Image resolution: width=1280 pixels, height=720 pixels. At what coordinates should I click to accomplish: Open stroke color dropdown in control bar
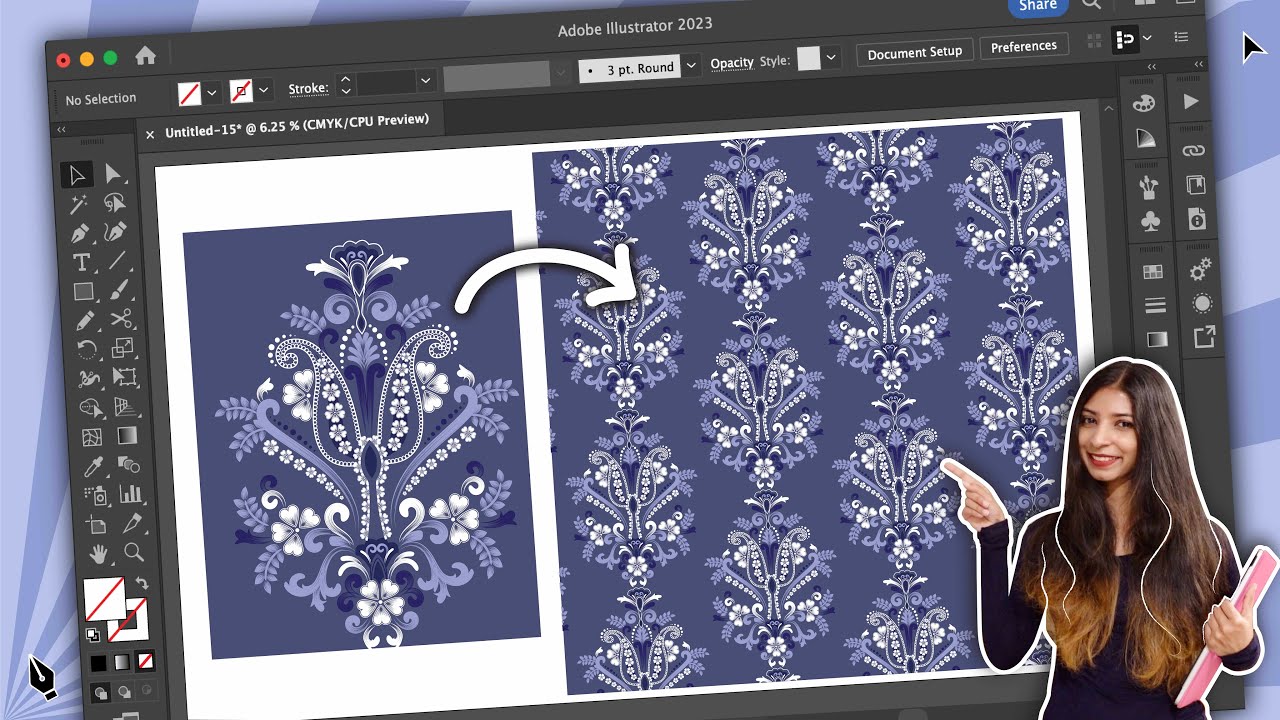pos(264,90)
